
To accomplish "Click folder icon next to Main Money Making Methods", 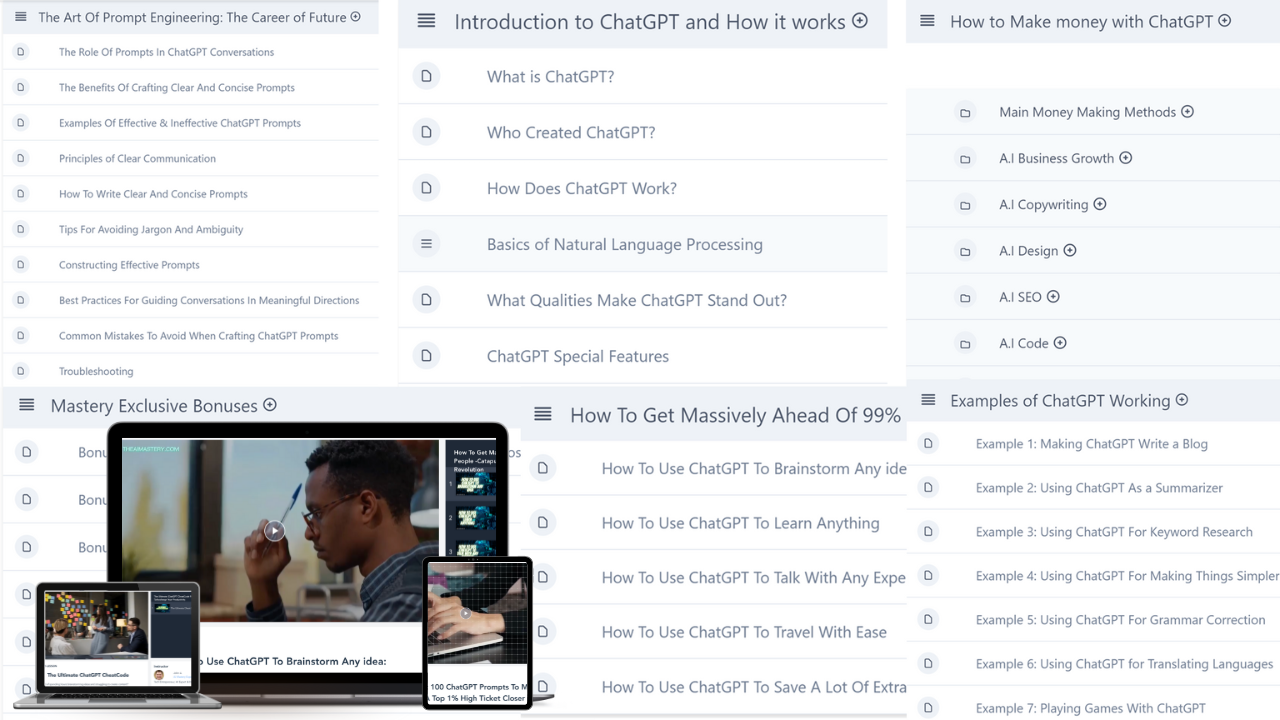I will click(x=965, y=113).
